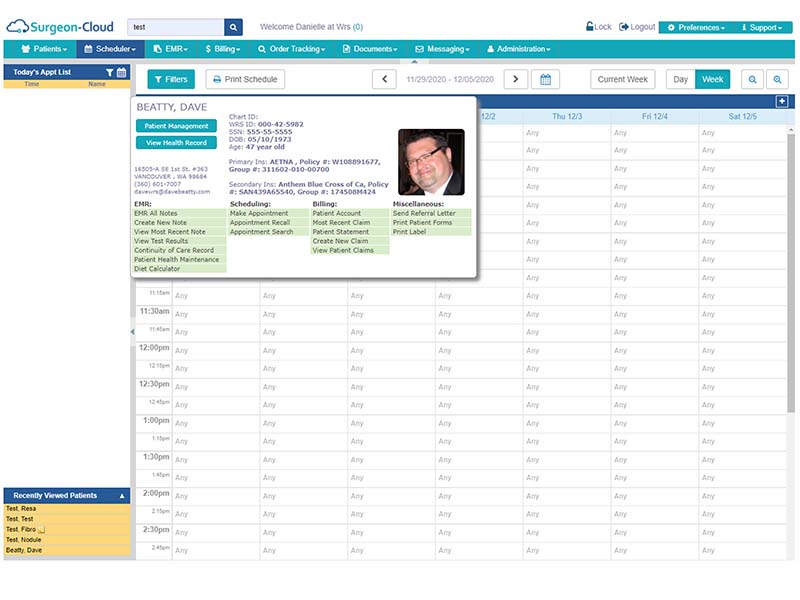The width and height of the screenshot is (800, 600).
Task: Switch to Week view
Action: coord(712,79)
